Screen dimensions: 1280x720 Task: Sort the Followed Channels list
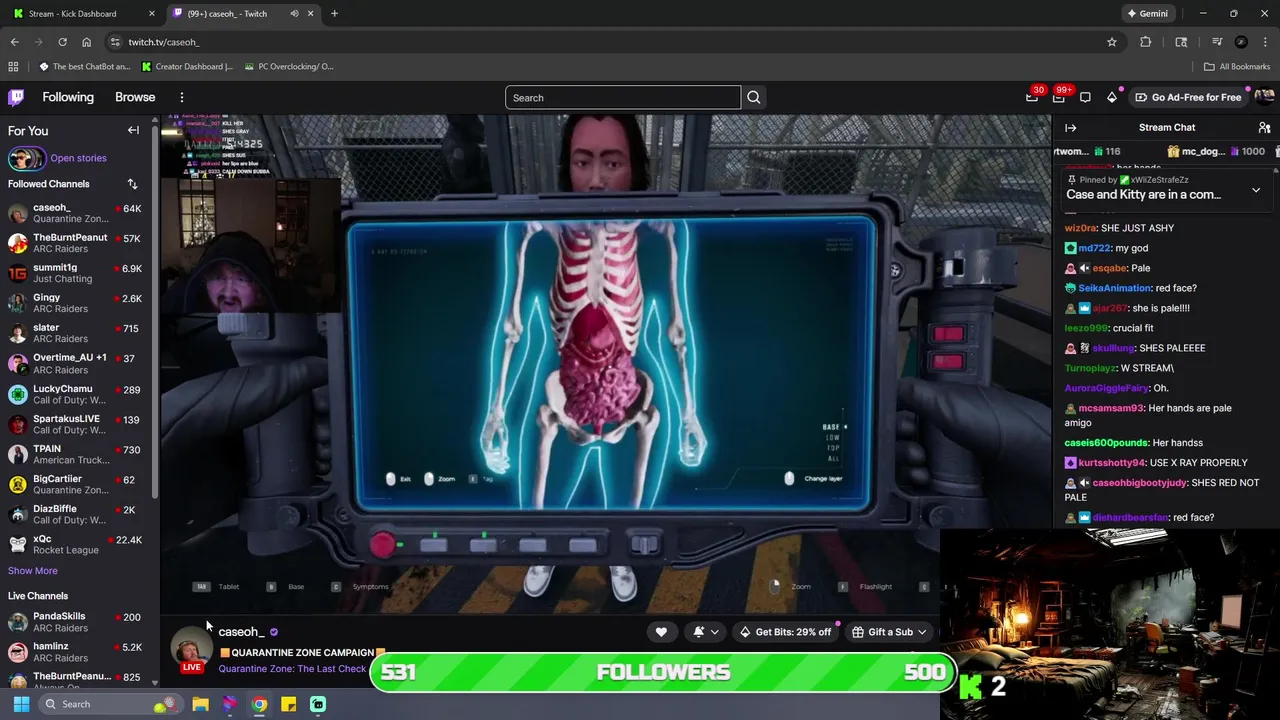tap(132, 184)
